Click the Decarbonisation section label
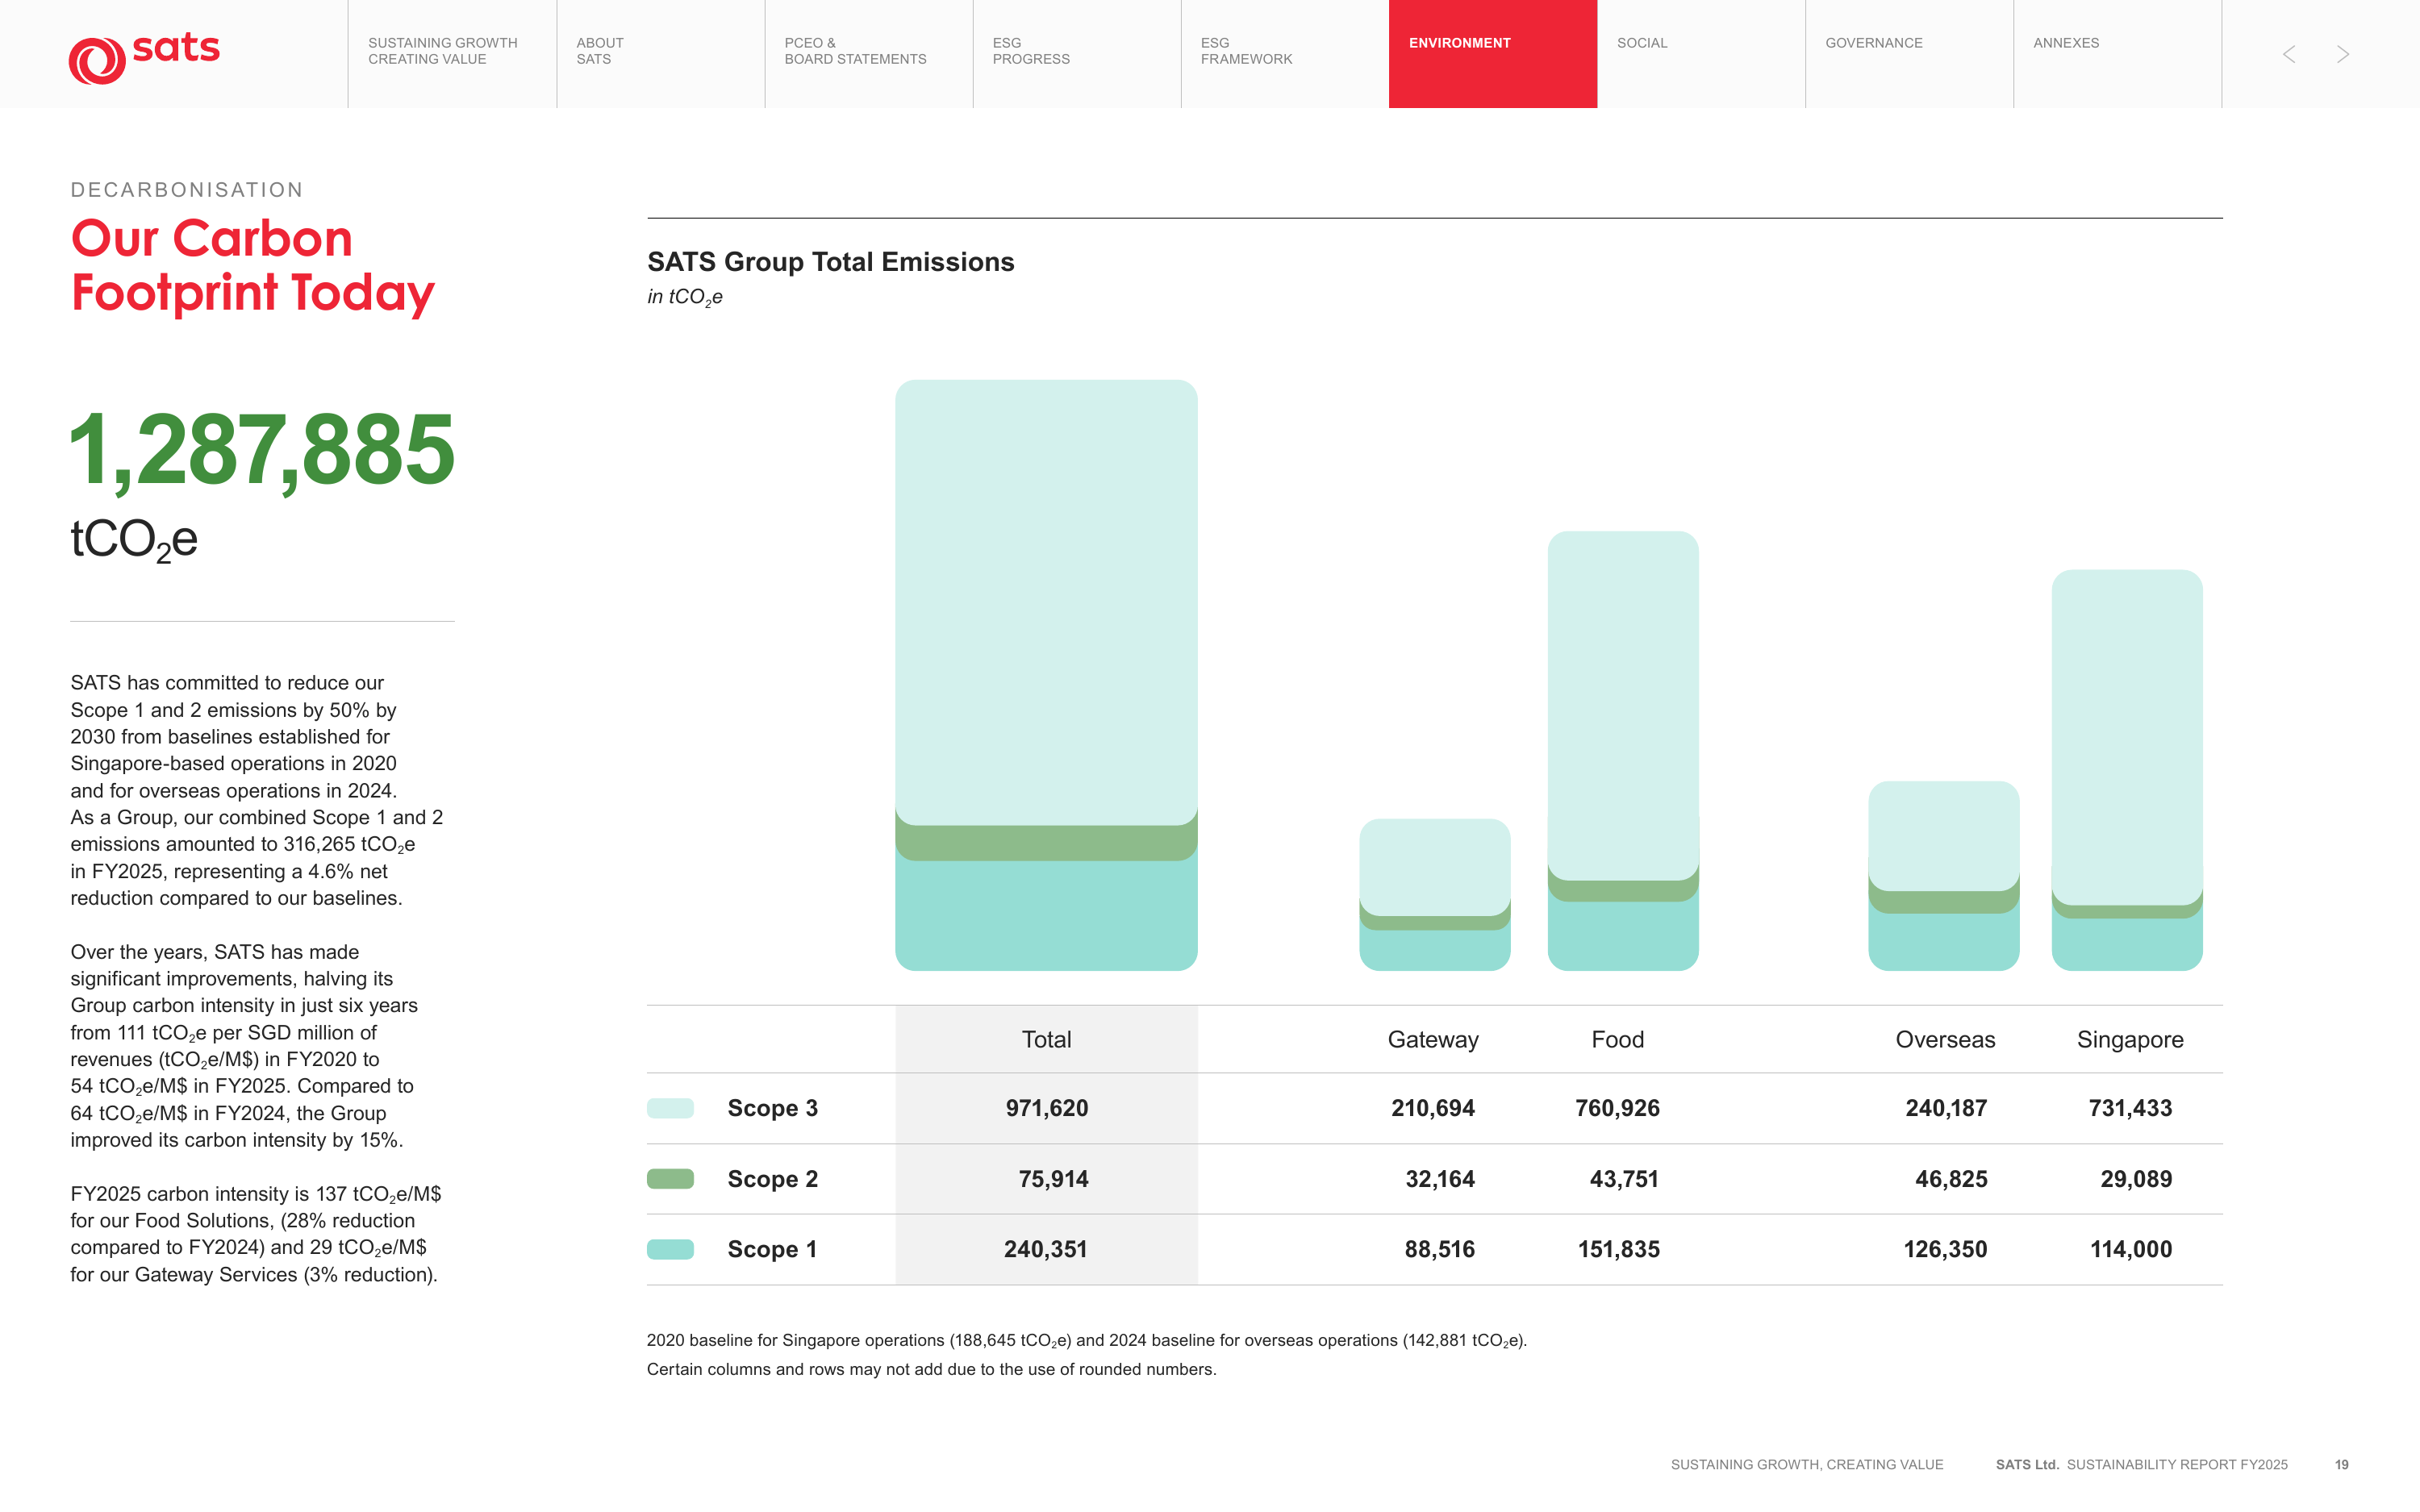This screenshot has height=1512, width=2420. click(187, 190)
